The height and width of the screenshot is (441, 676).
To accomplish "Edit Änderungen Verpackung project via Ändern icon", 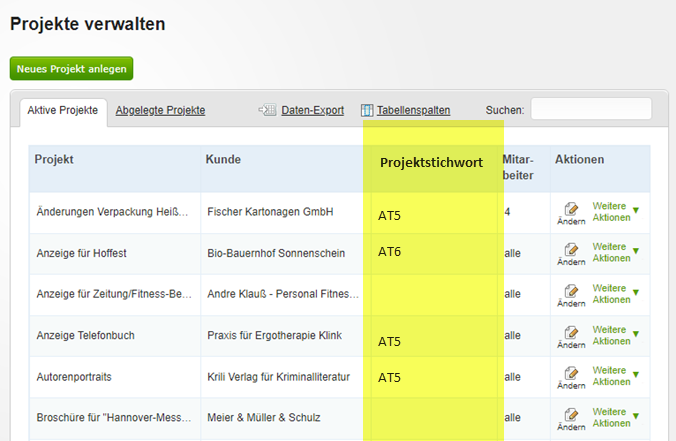I will (x=571, y=214).
